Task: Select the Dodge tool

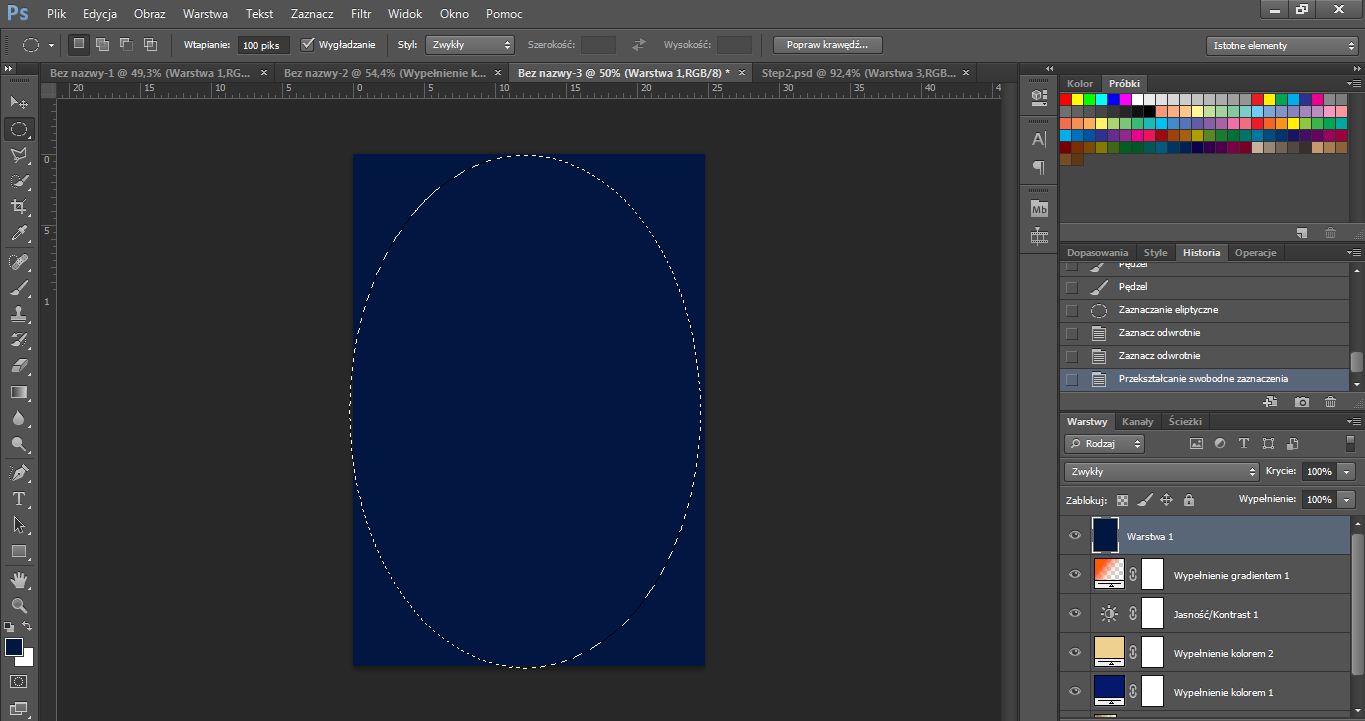Action: pyautogui.click(x=19, y=444)
